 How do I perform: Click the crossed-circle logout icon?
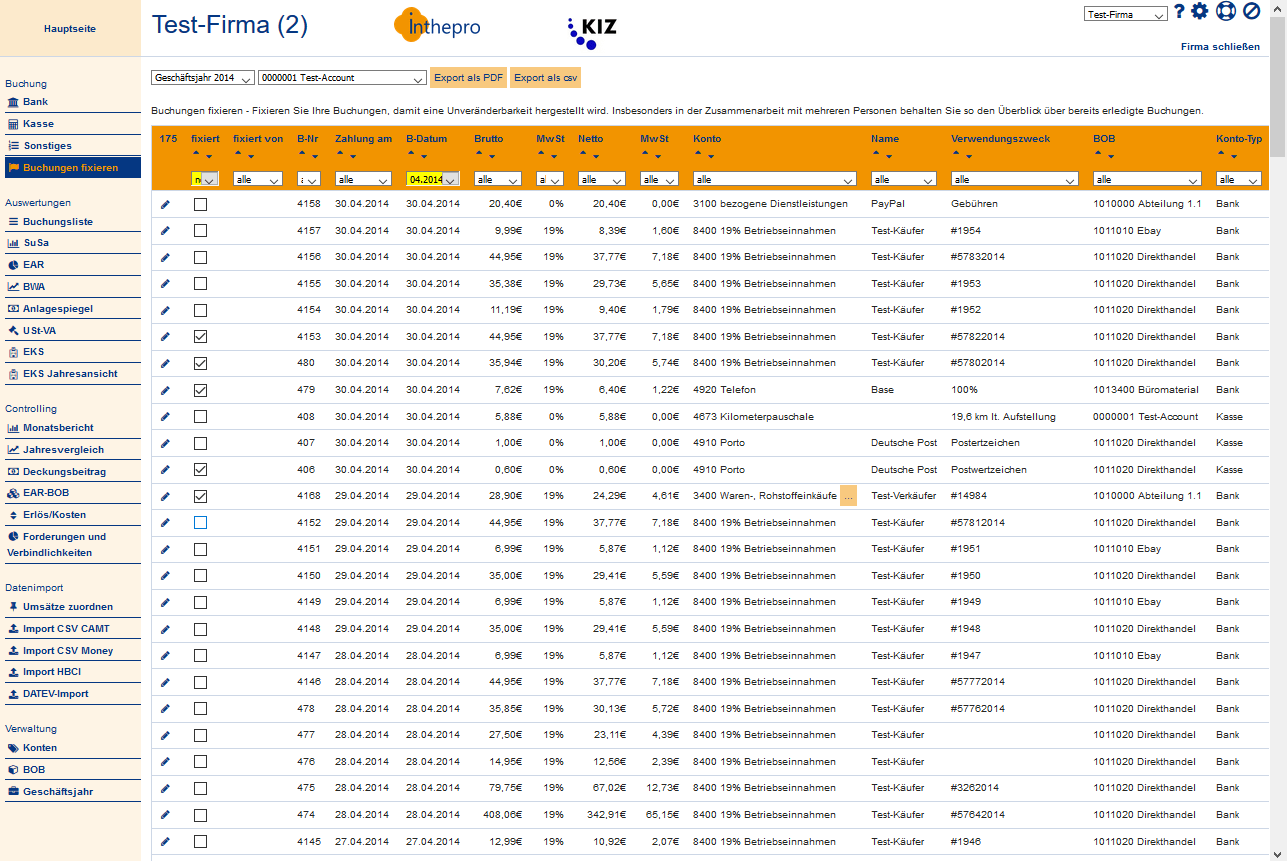pos(1251,12)
